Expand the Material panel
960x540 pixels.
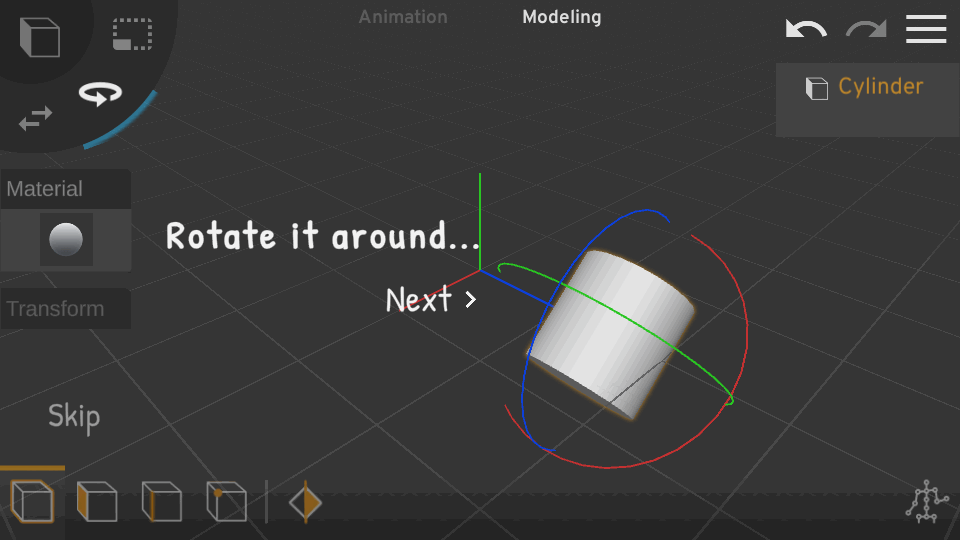pyautogui.click(x=65, y=189)
